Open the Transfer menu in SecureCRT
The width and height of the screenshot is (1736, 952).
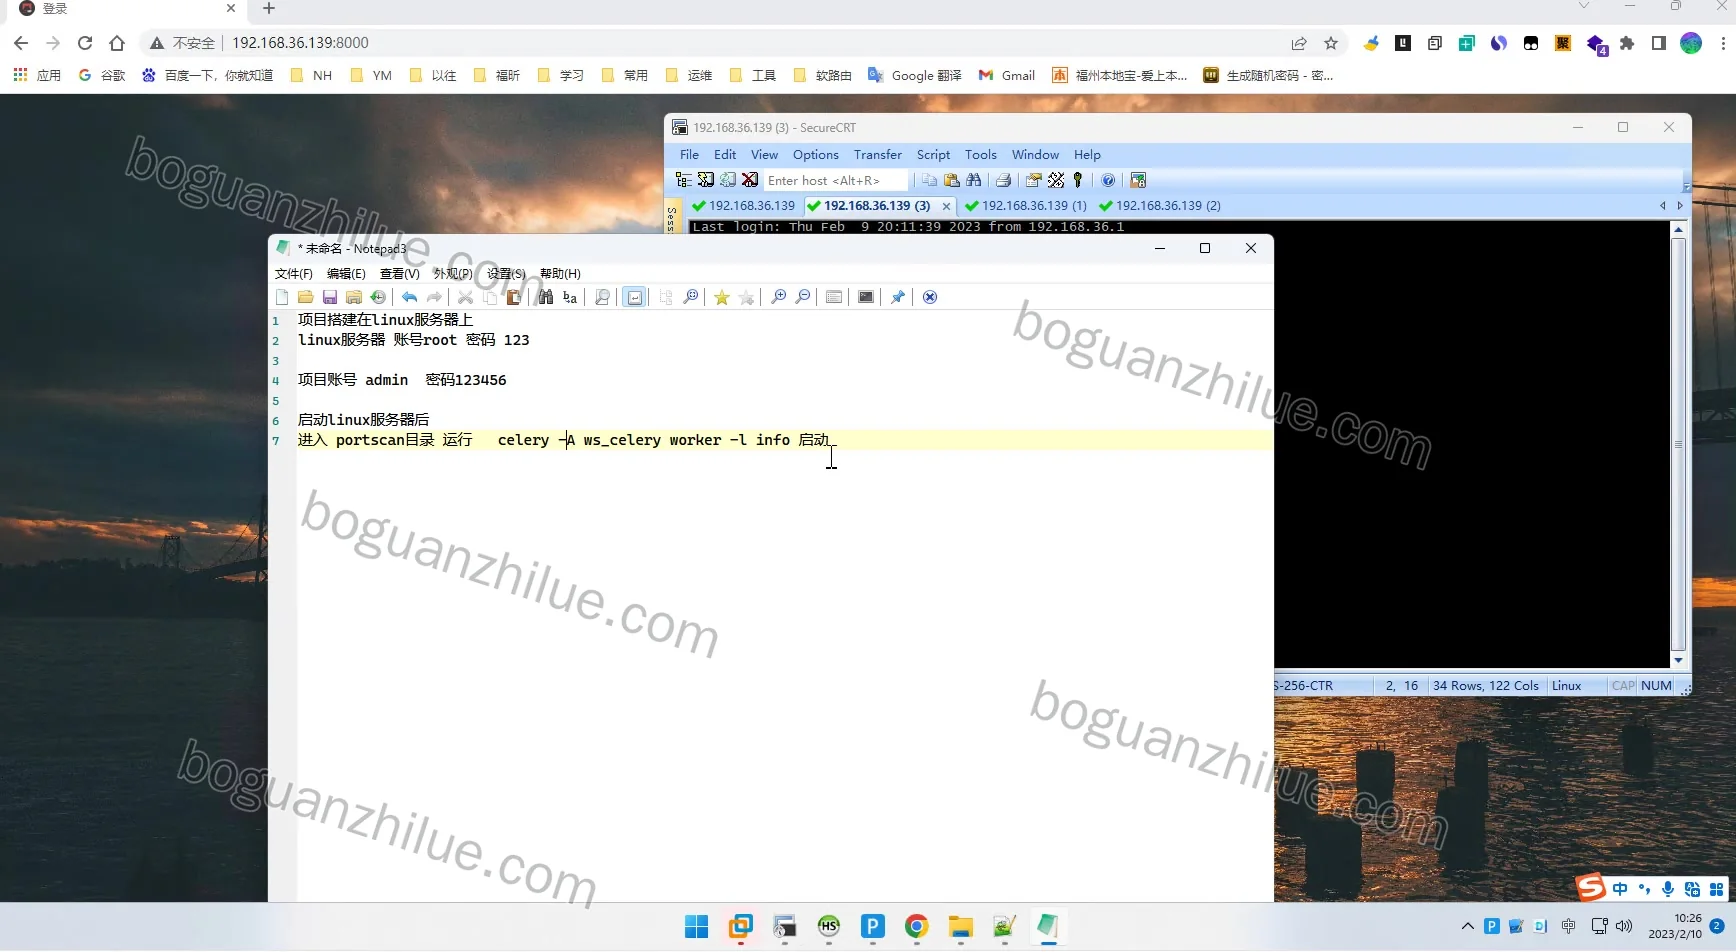point(878,155)
